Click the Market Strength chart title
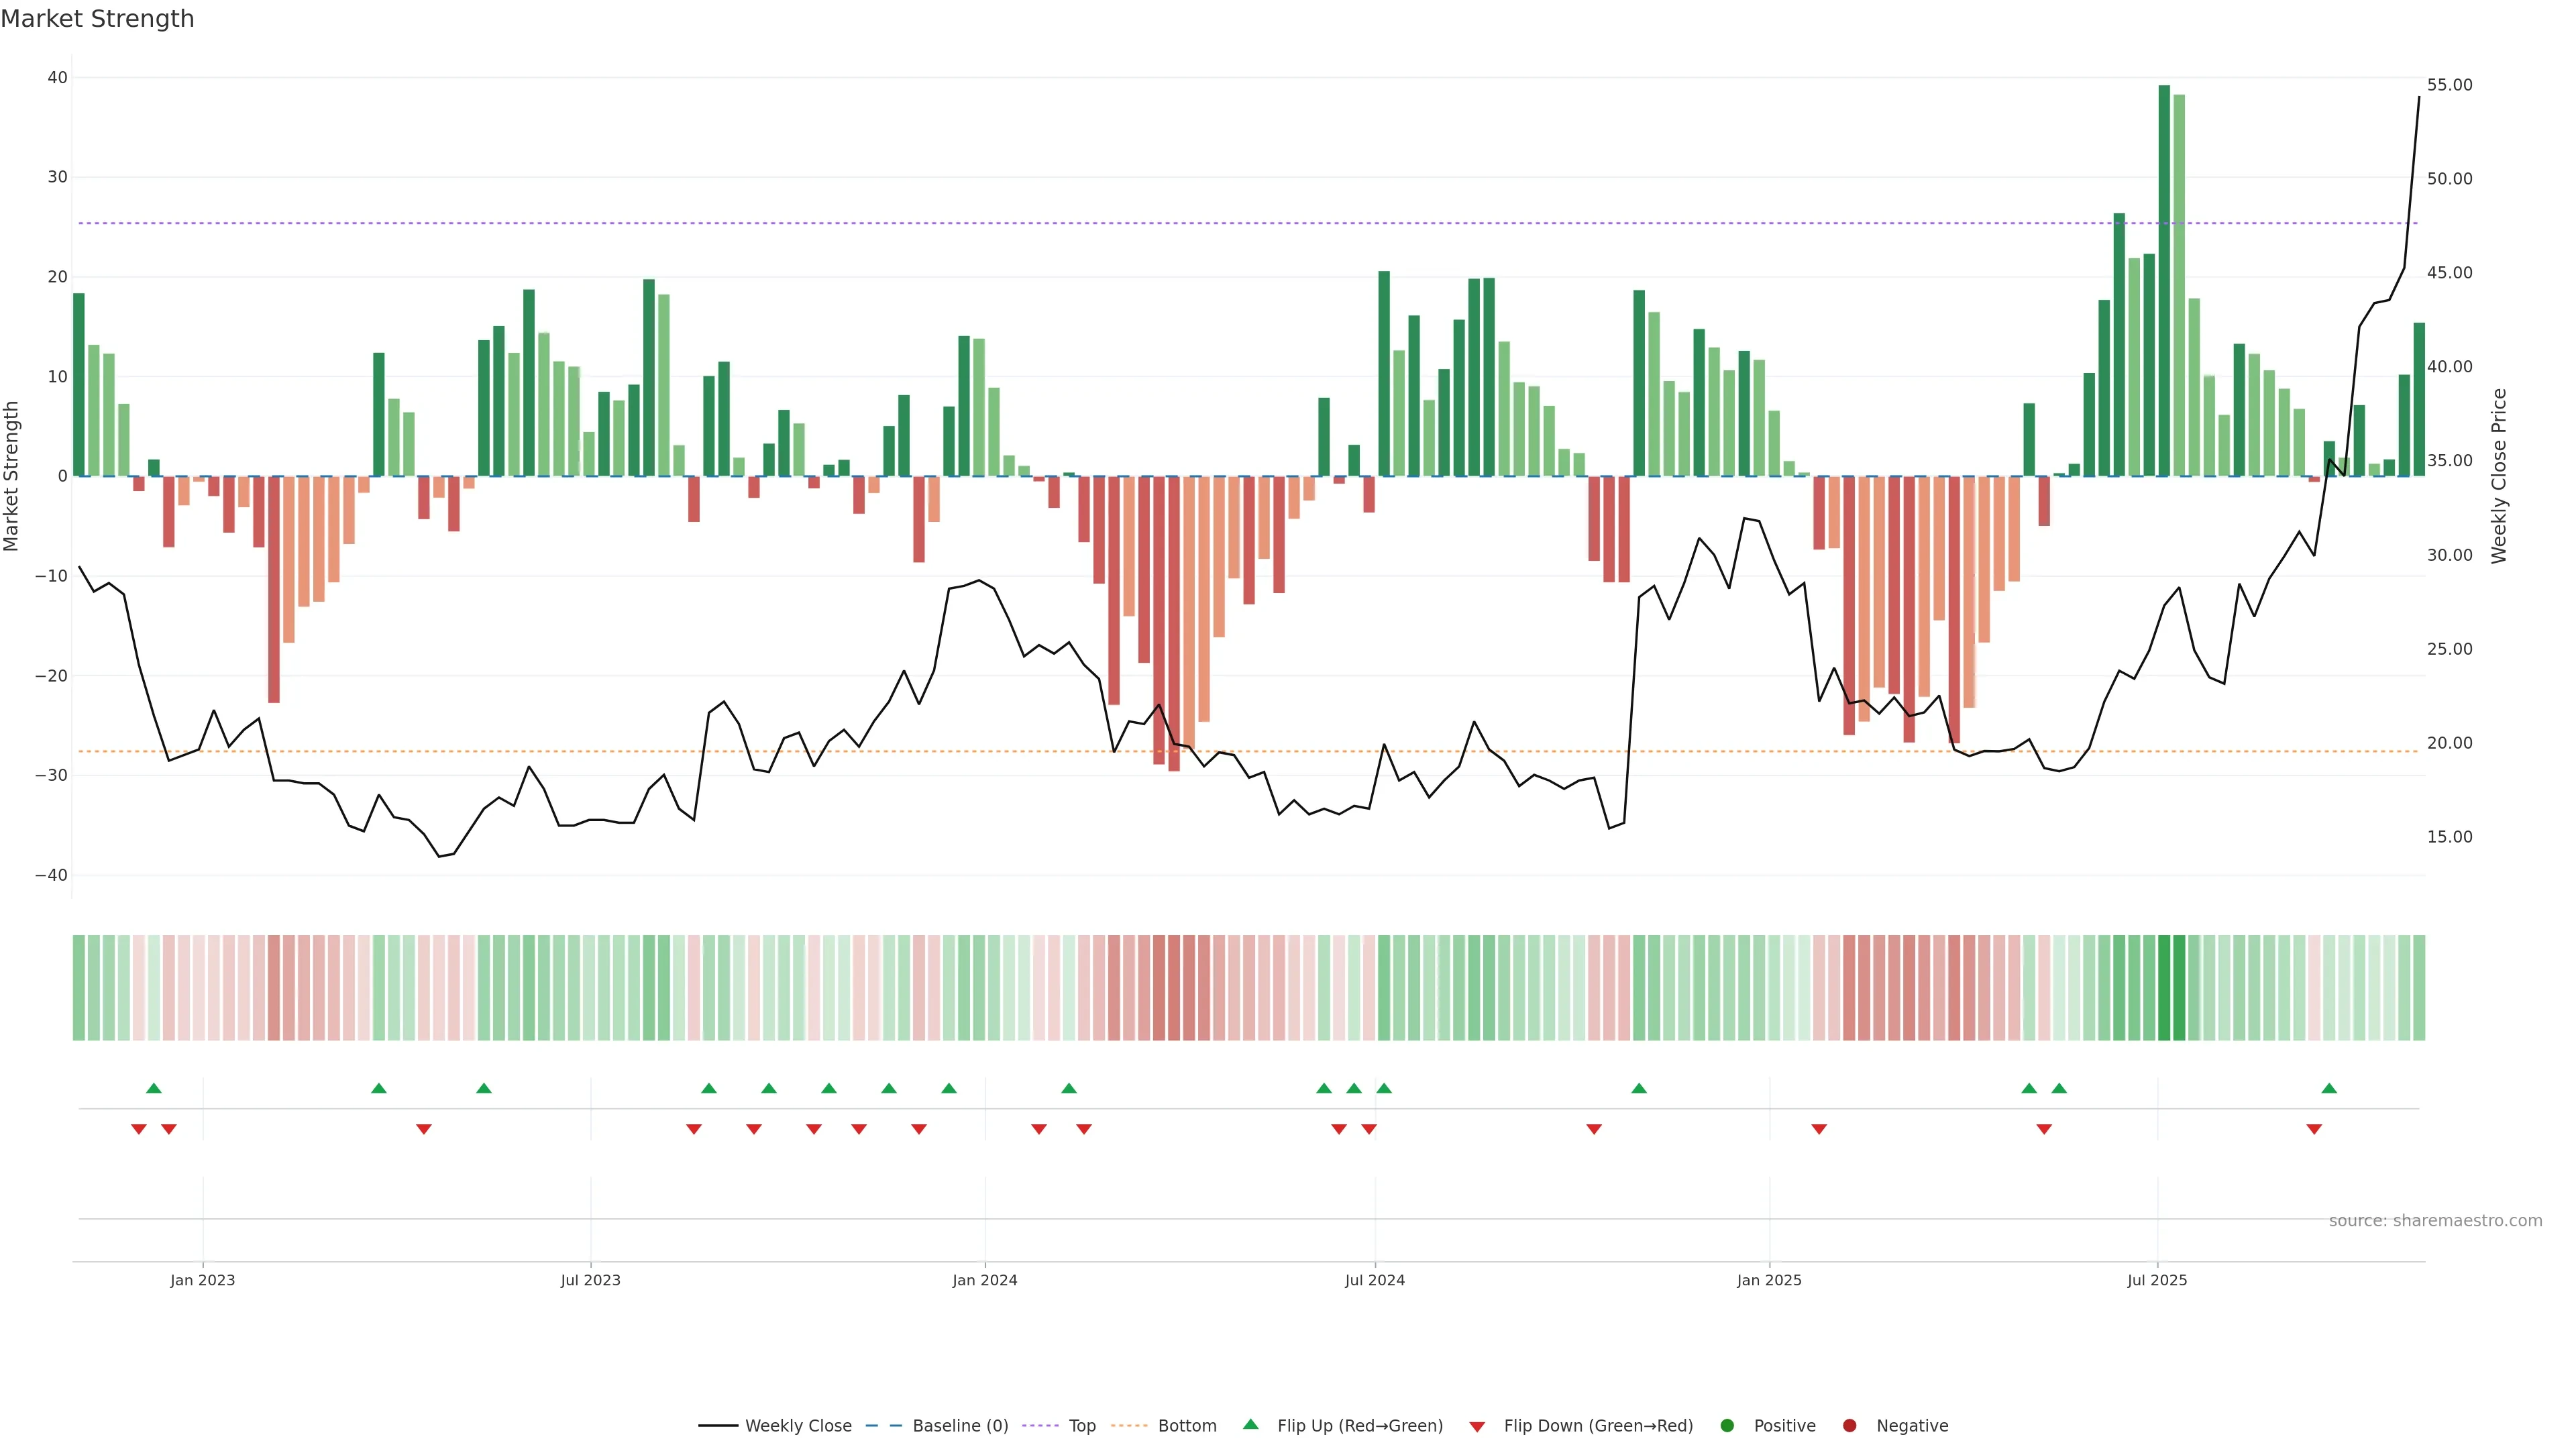 pyautogui.click(x=97, y=19)
